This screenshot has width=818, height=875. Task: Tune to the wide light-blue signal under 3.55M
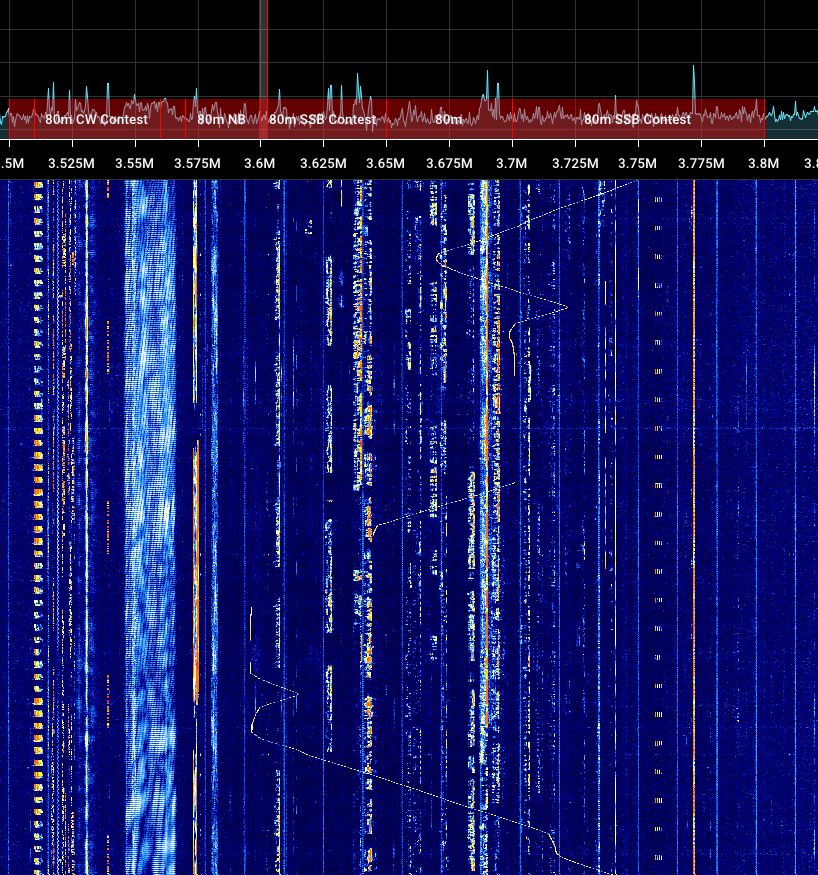pyautogui.click(x=150, y=525)
